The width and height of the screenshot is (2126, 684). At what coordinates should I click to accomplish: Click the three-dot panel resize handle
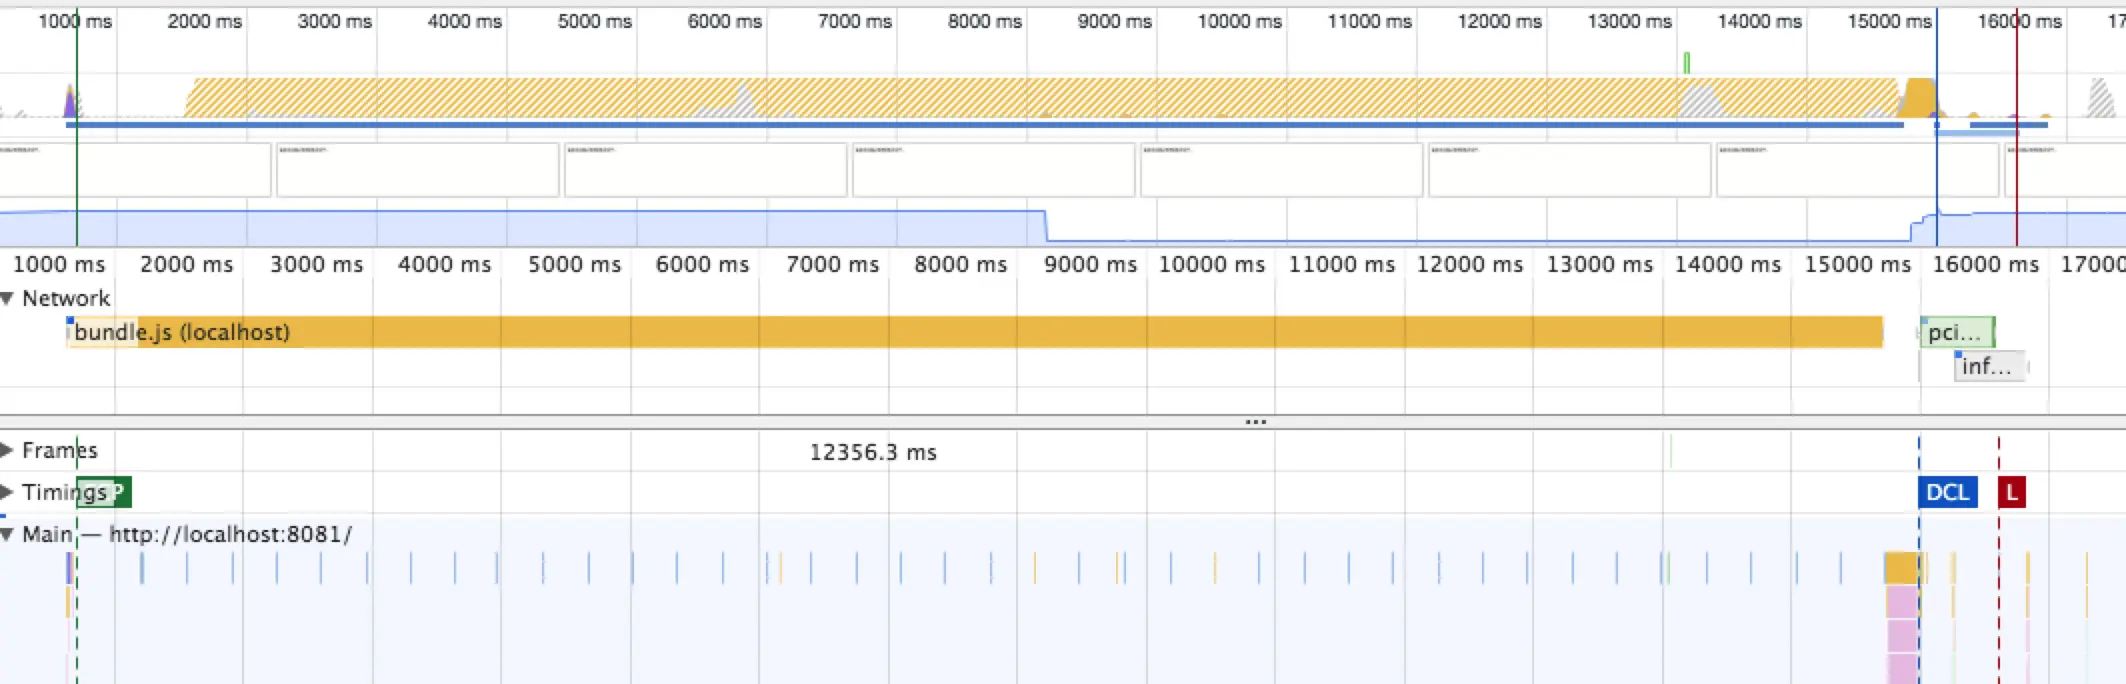(1256, 422)
